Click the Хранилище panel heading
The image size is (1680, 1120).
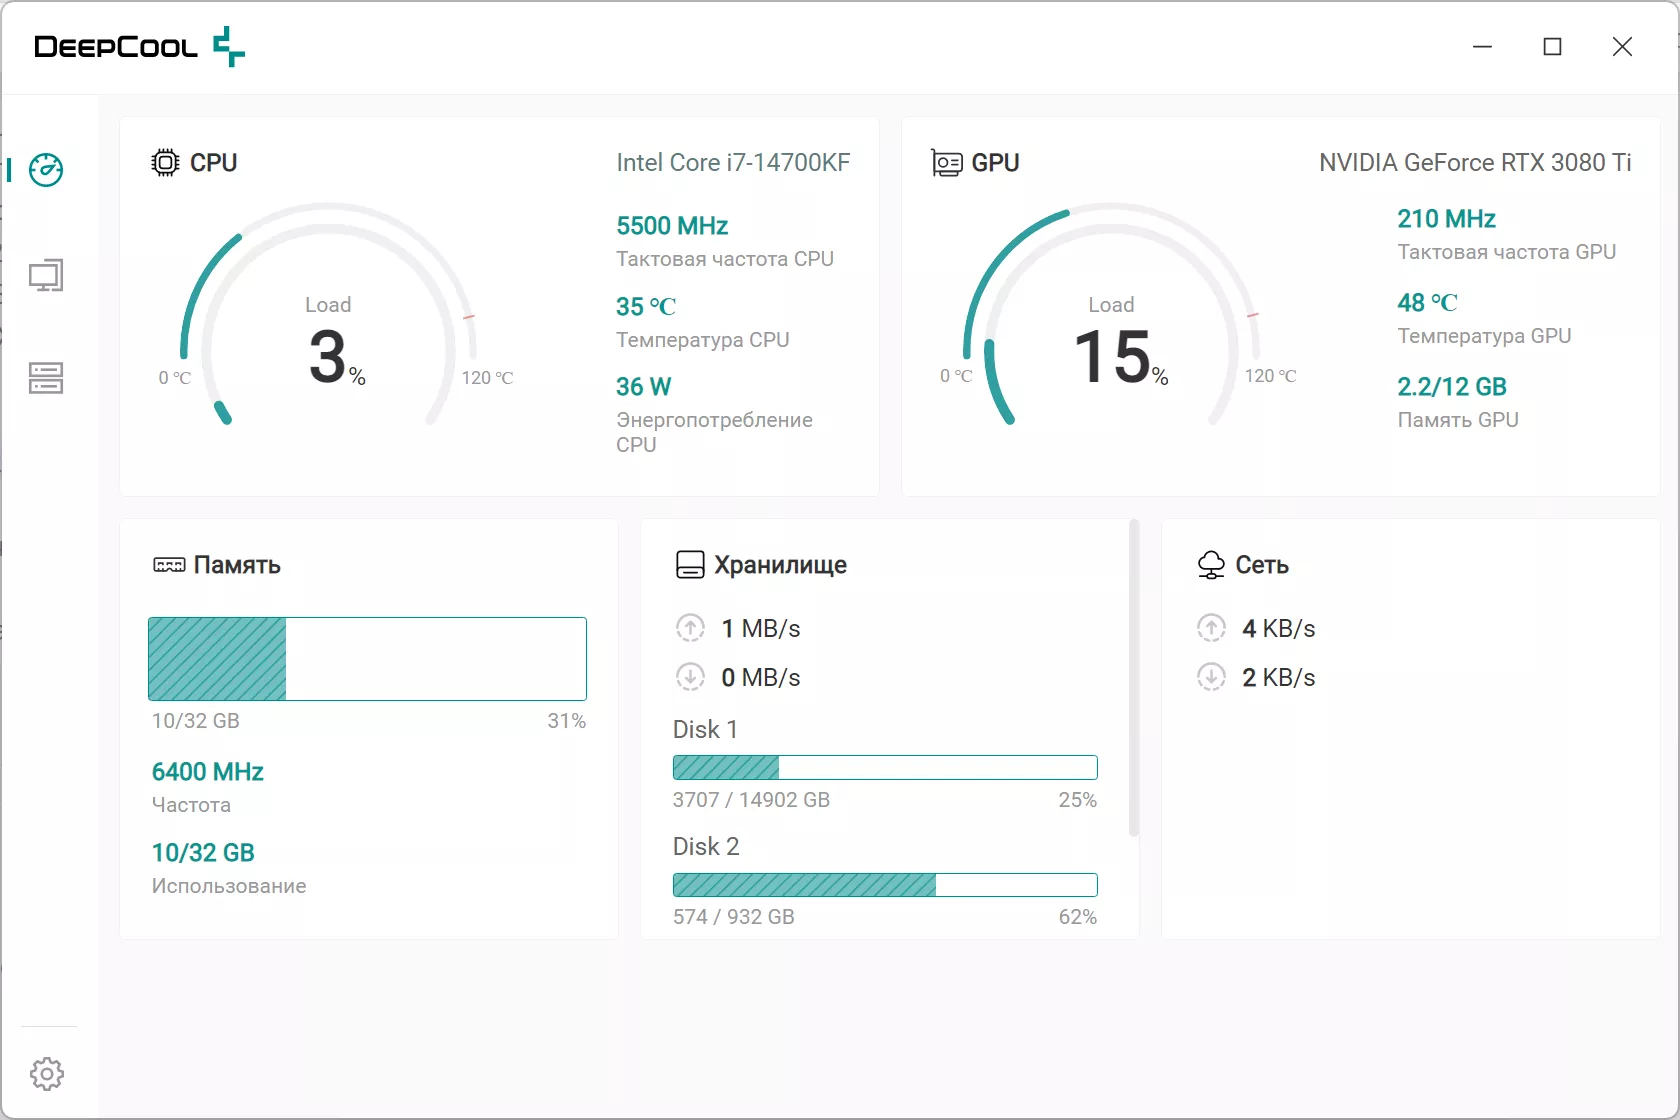click(780, 565)
